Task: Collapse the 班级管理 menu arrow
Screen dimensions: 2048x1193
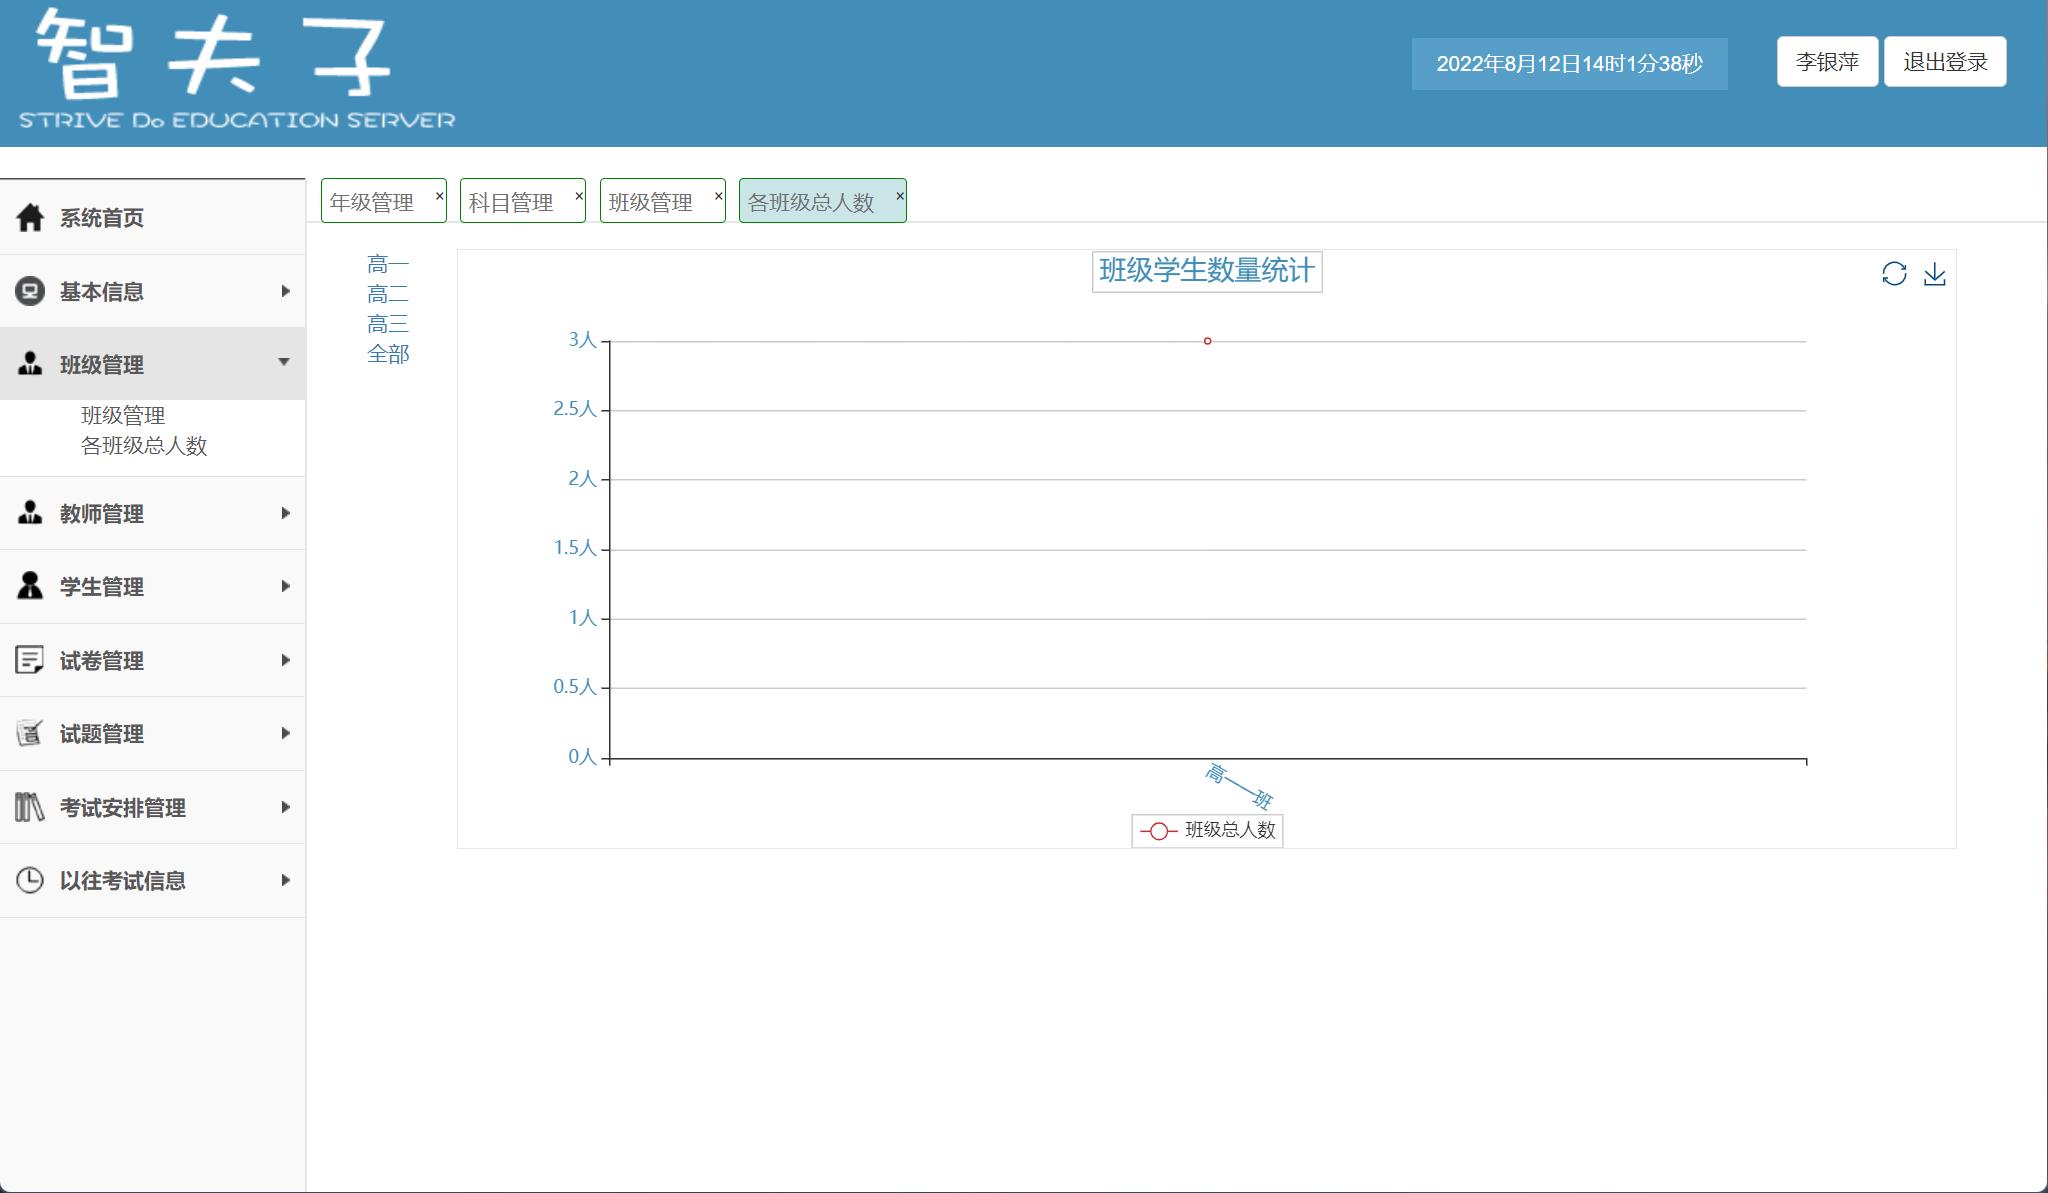Action: pyautogui.click(x=284, y=362)
